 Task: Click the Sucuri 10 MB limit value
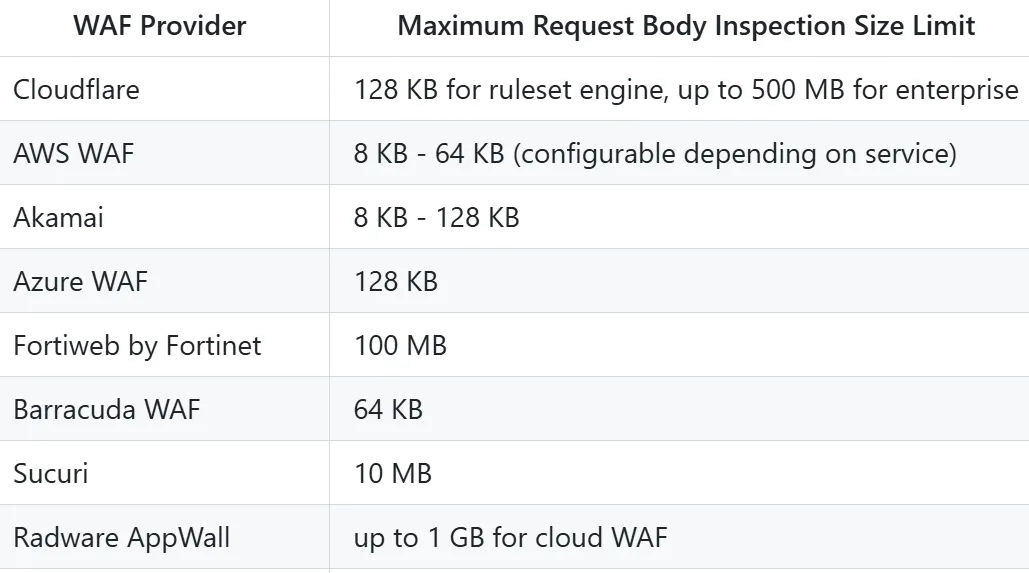393,473
